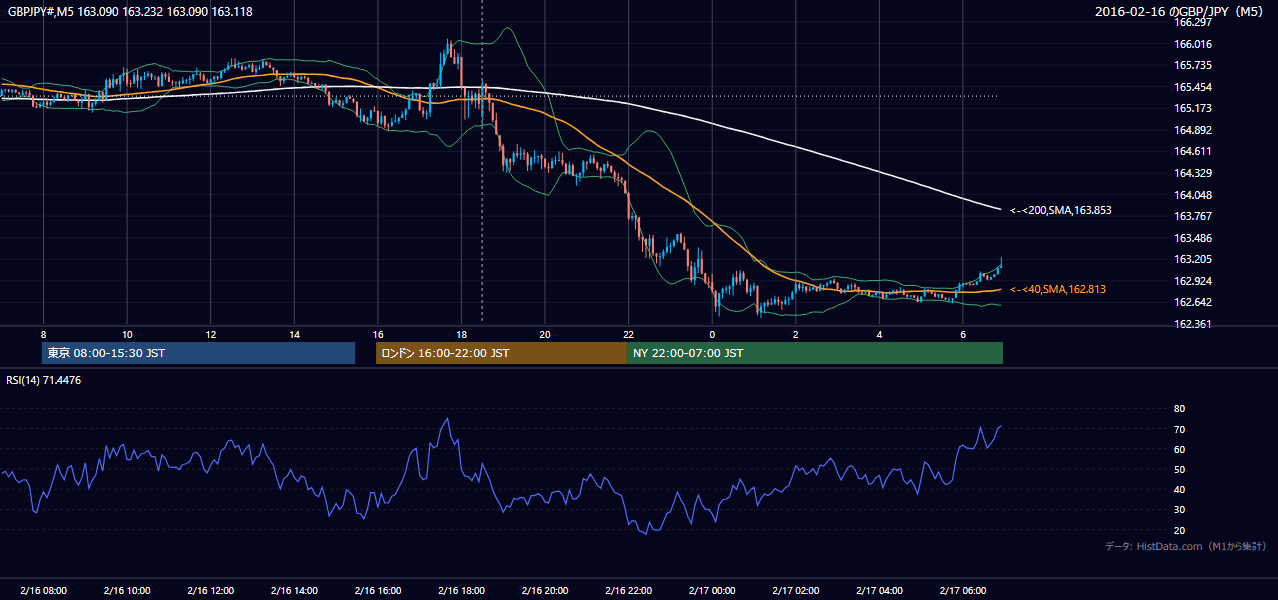This screenshot has height=600, width=1278.
Task: Click price axis value 164.611
Action: [x=1193, y=151]
